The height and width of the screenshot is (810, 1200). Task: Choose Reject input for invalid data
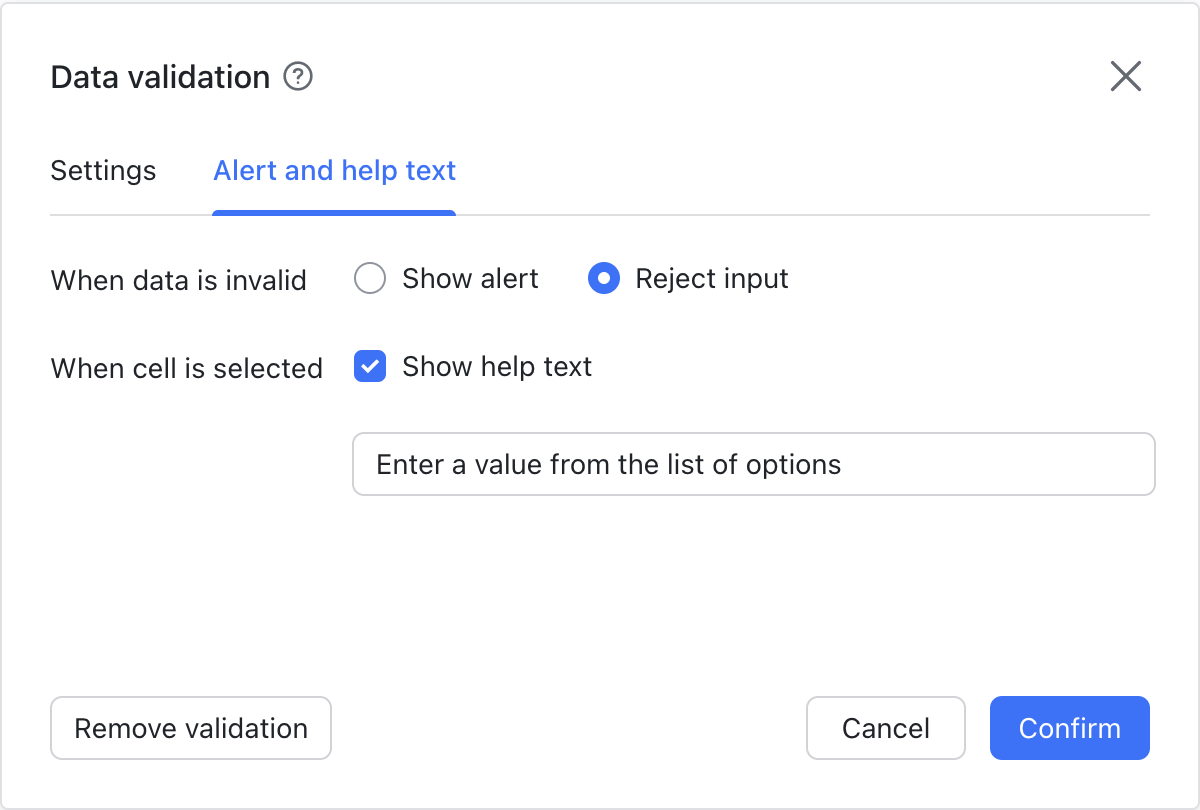(604, 279)
